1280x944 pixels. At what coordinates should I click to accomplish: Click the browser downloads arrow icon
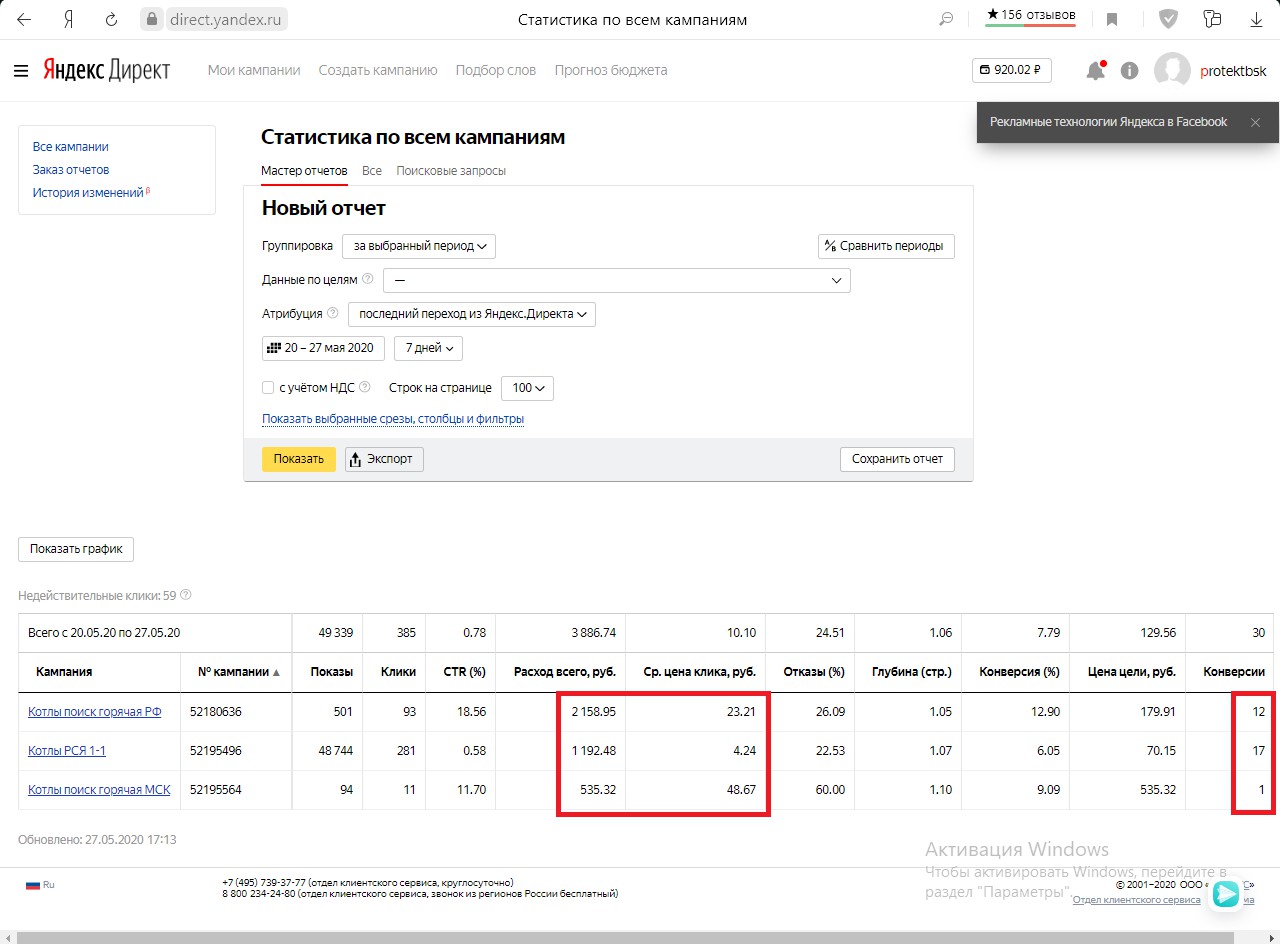pos(1256,19)
